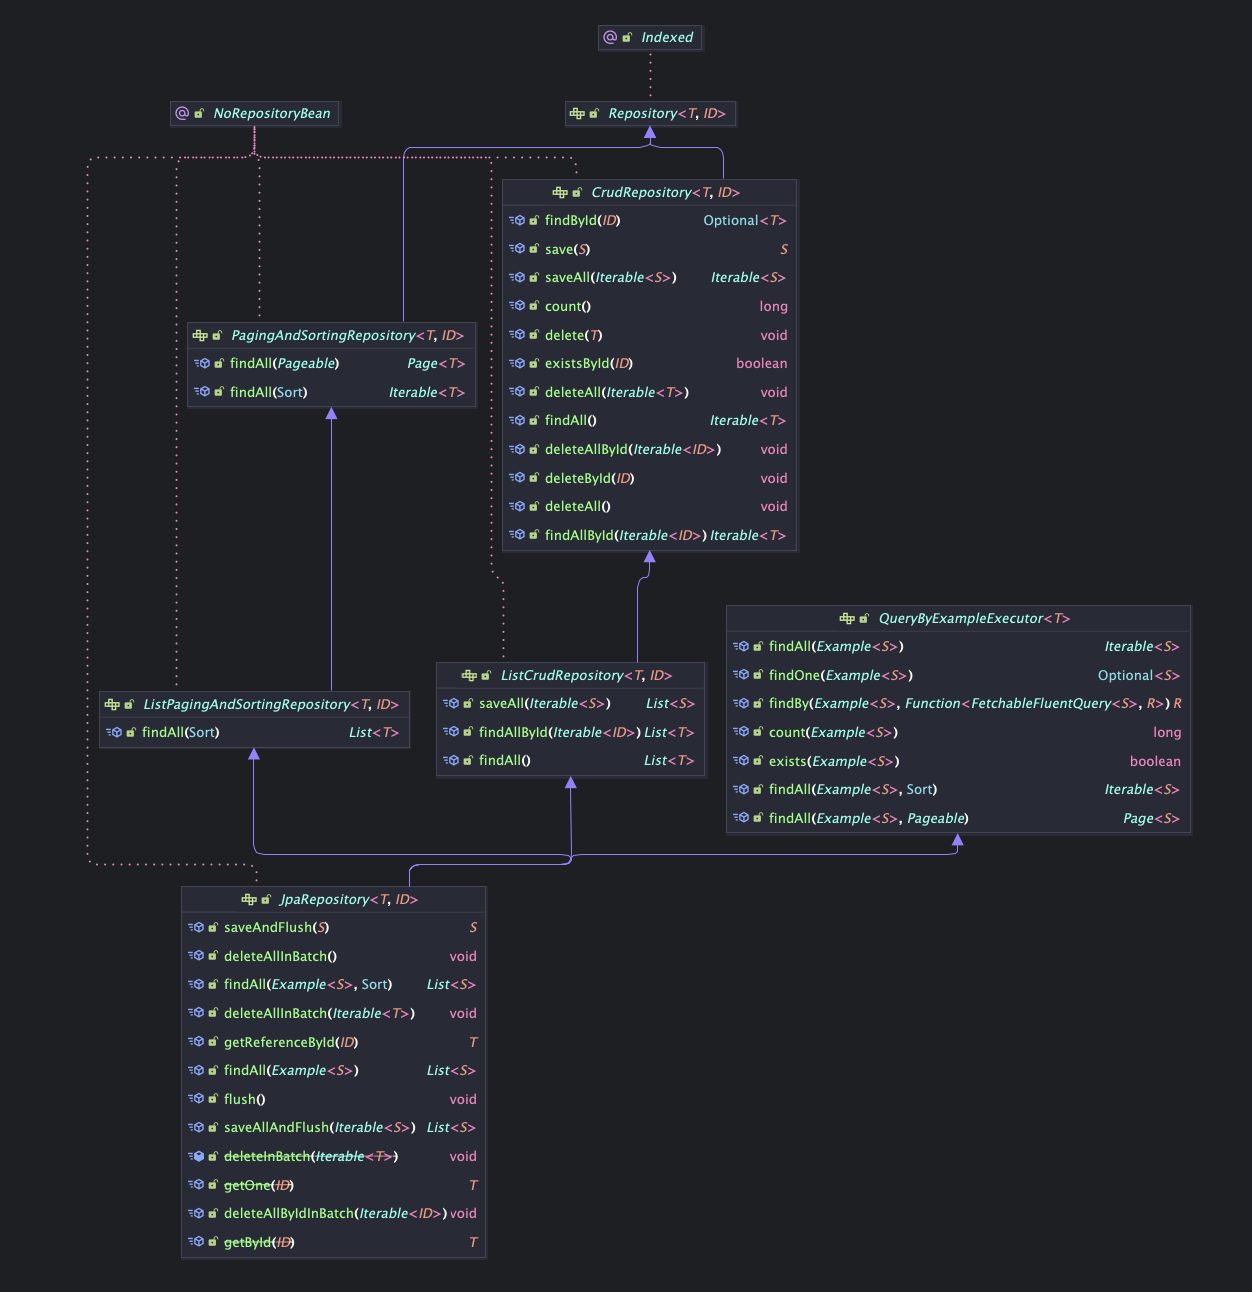Click count(Example<S>) in QueryByExampleExecutor

[958, 732]
